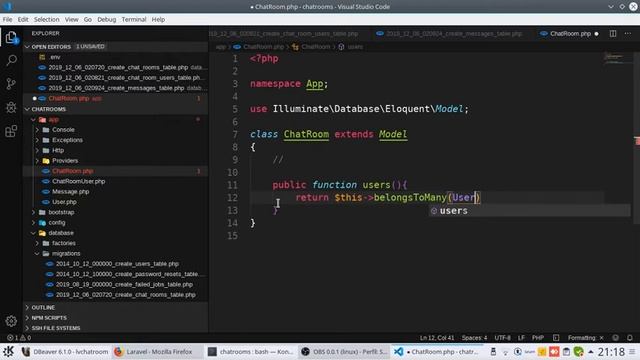The width and height of the screenshot is (640, 360).
Task: Open the taskbar clock showing 21:18
Action: click(x=611, y=352)
